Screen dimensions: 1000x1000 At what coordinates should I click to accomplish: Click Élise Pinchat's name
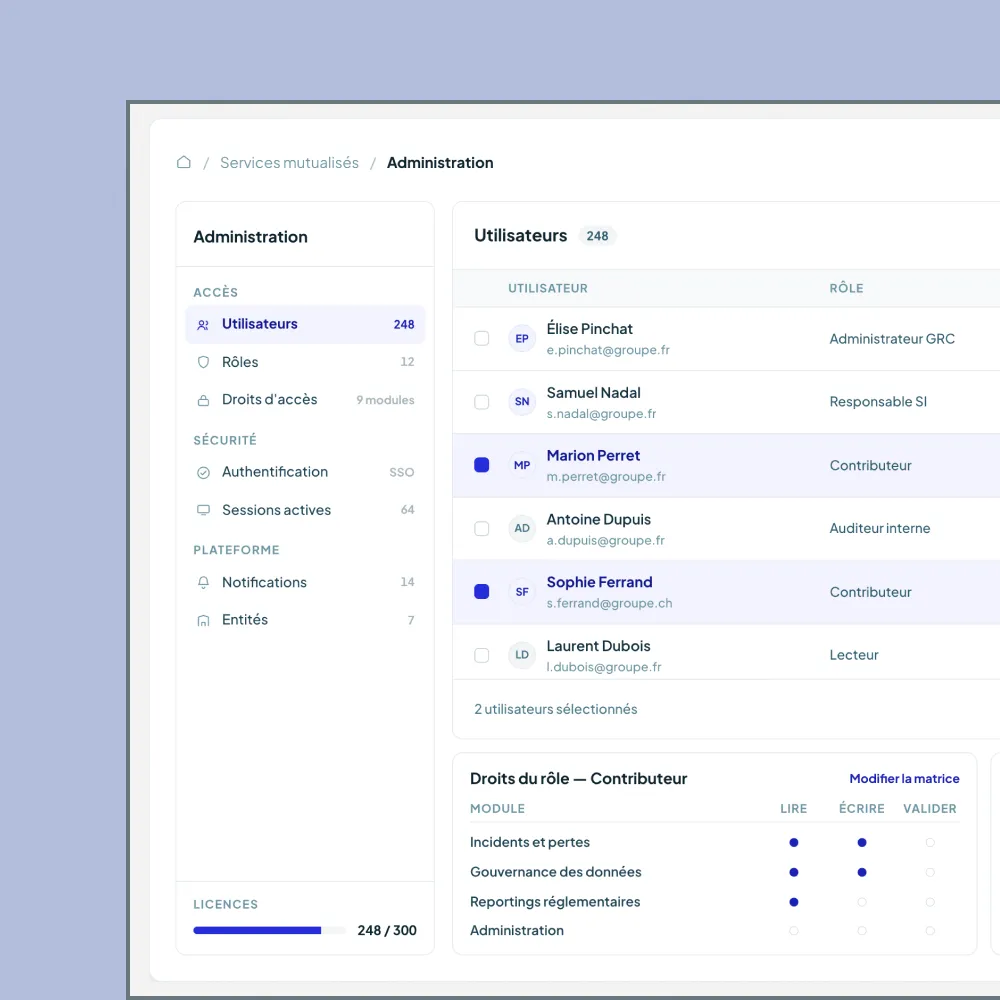point(589,329)
